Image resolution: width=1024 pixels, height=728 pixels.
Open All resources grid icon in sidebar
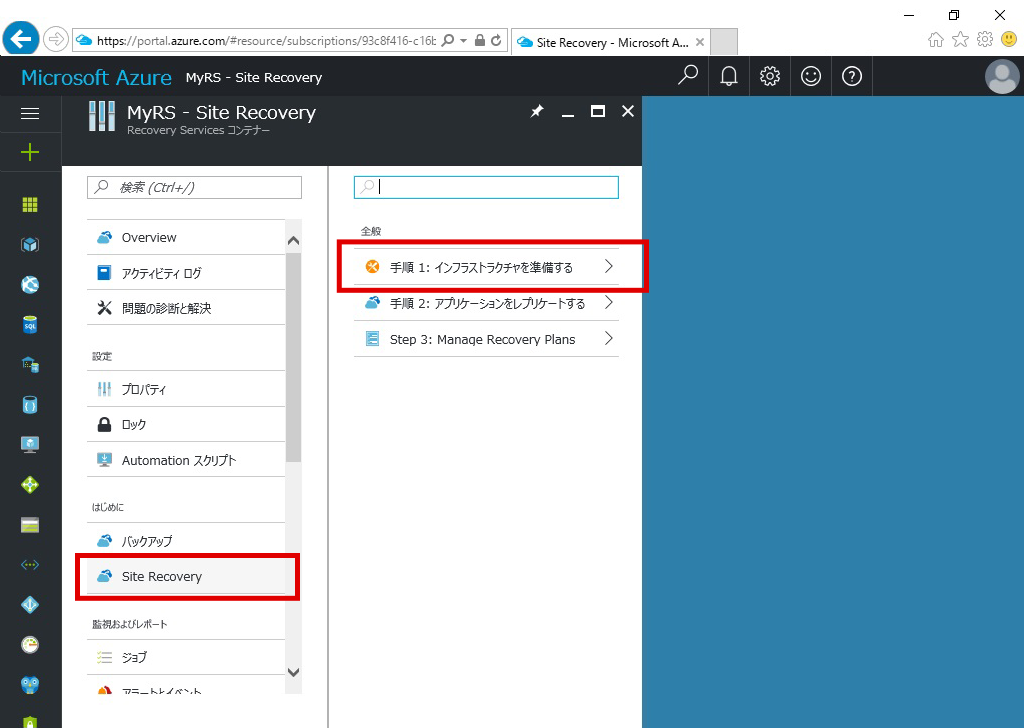click(30, 205)
